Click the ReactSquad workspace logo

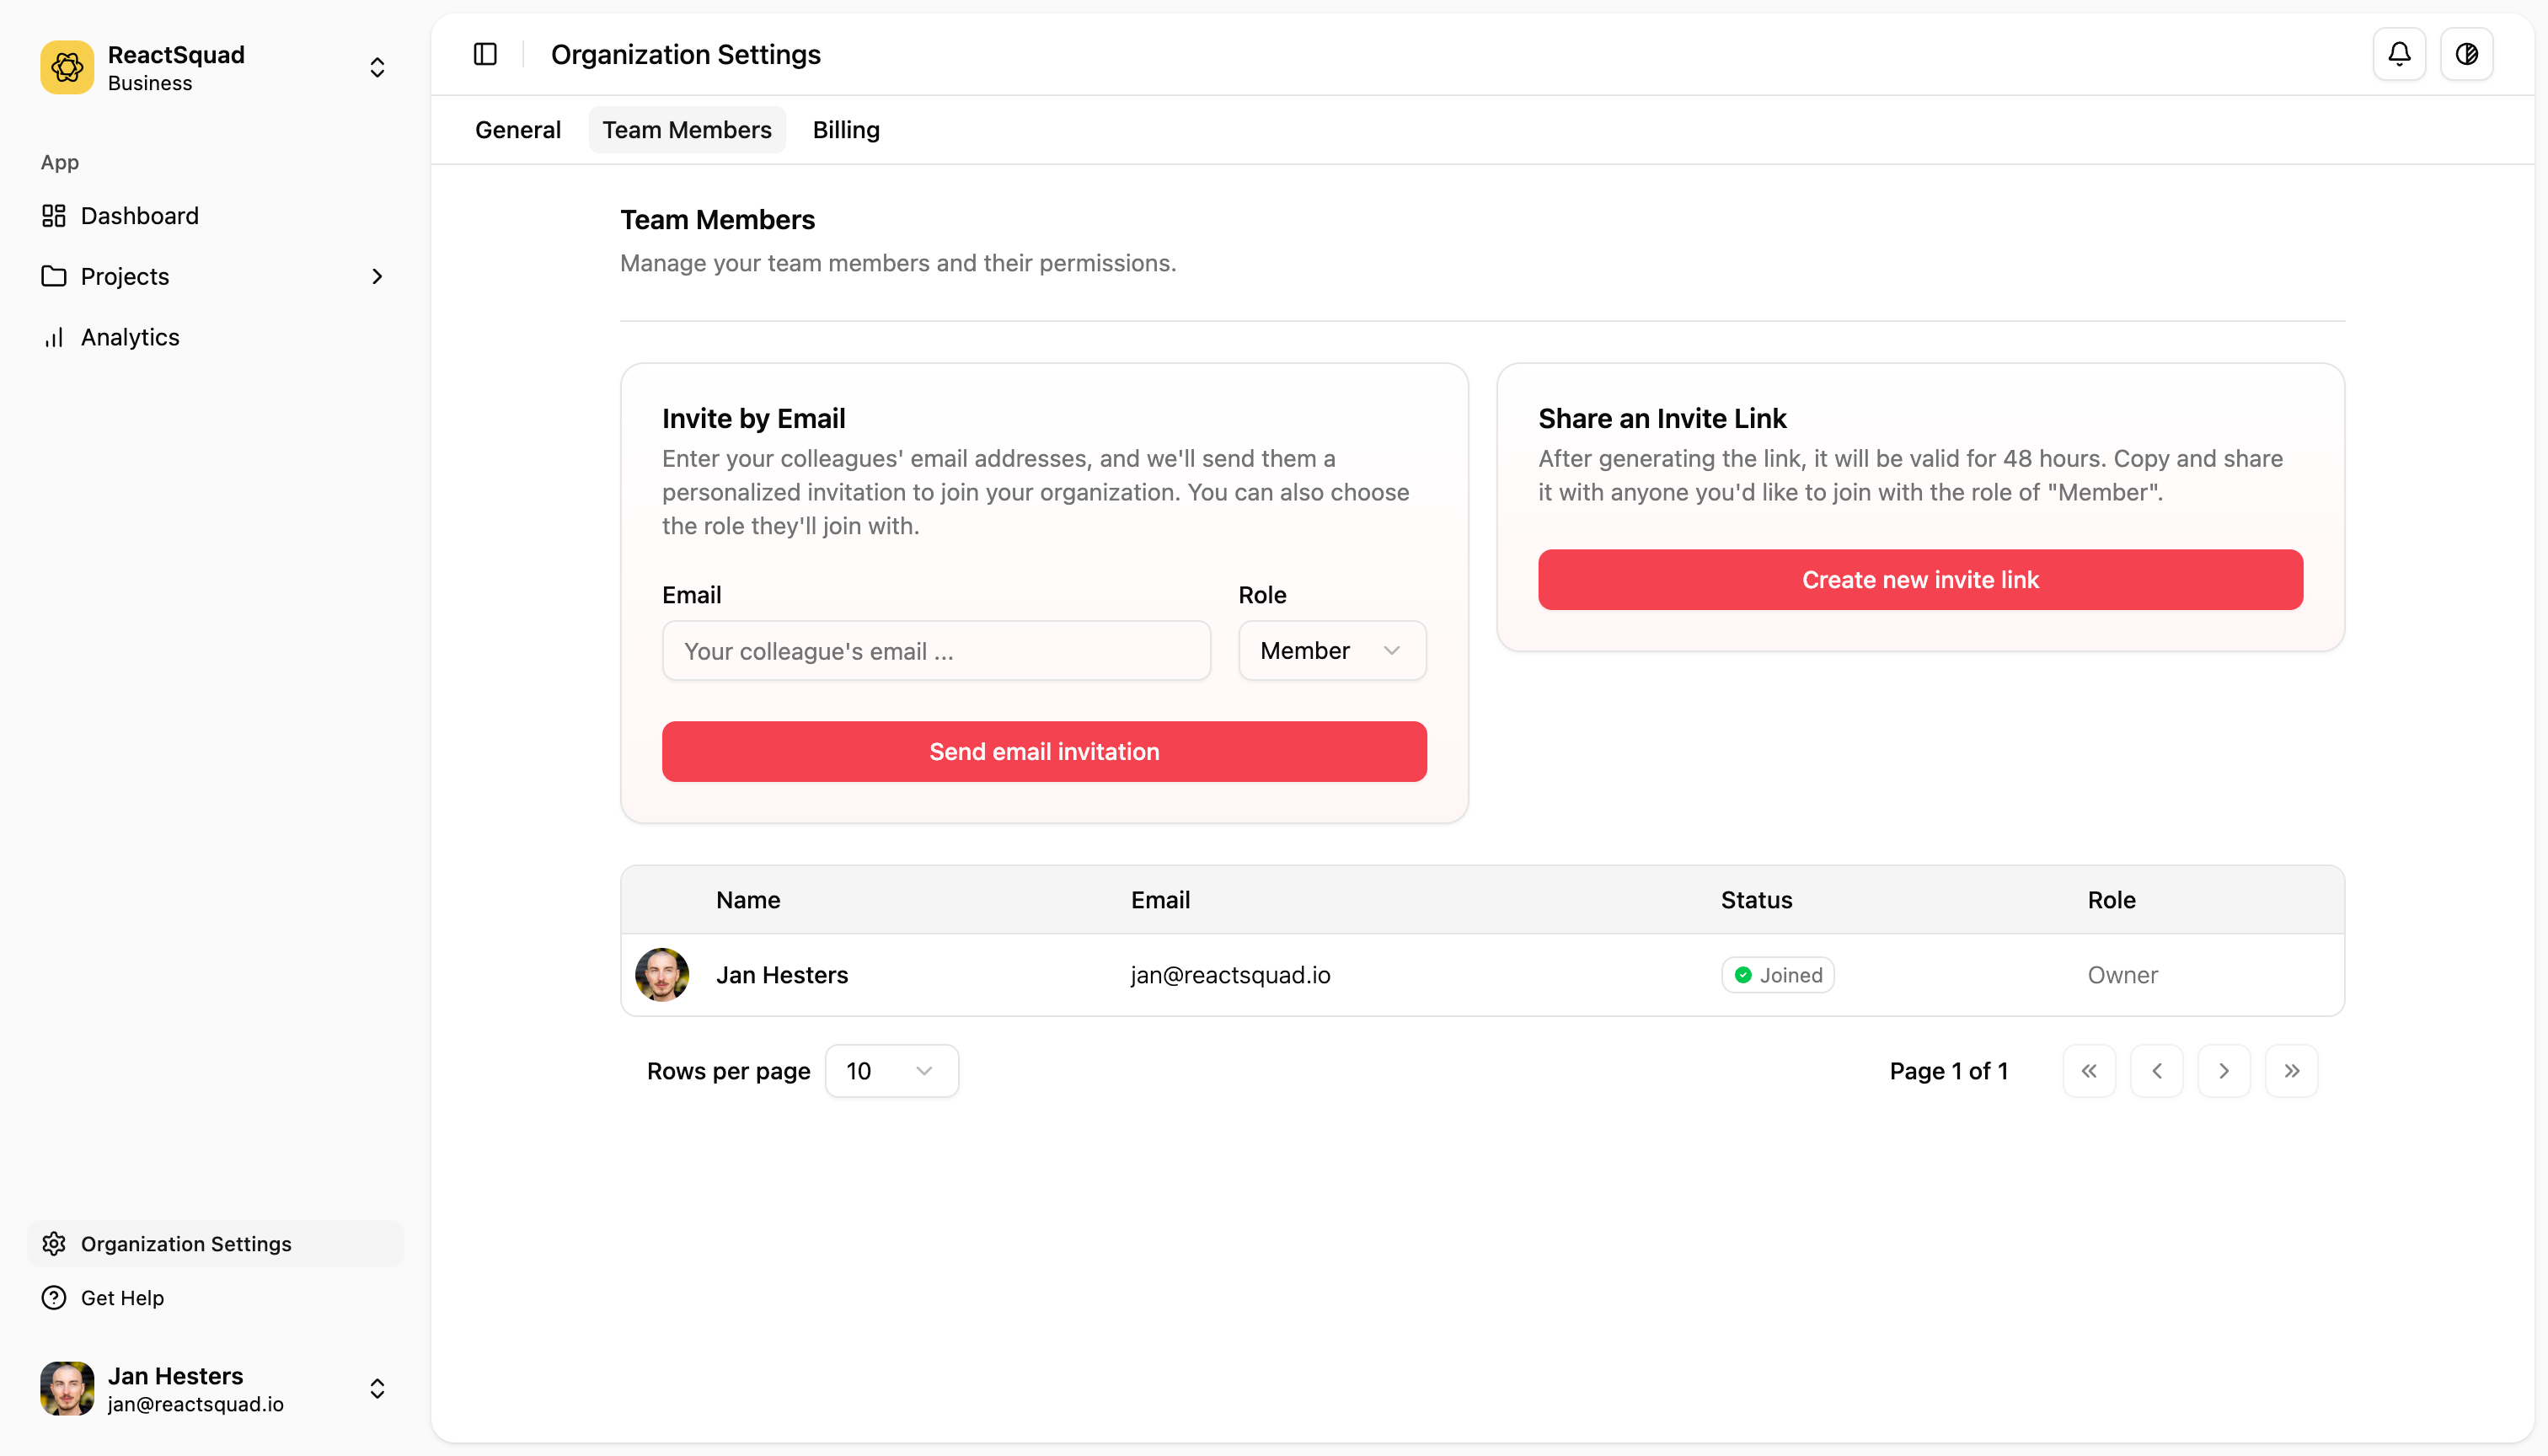66,67
